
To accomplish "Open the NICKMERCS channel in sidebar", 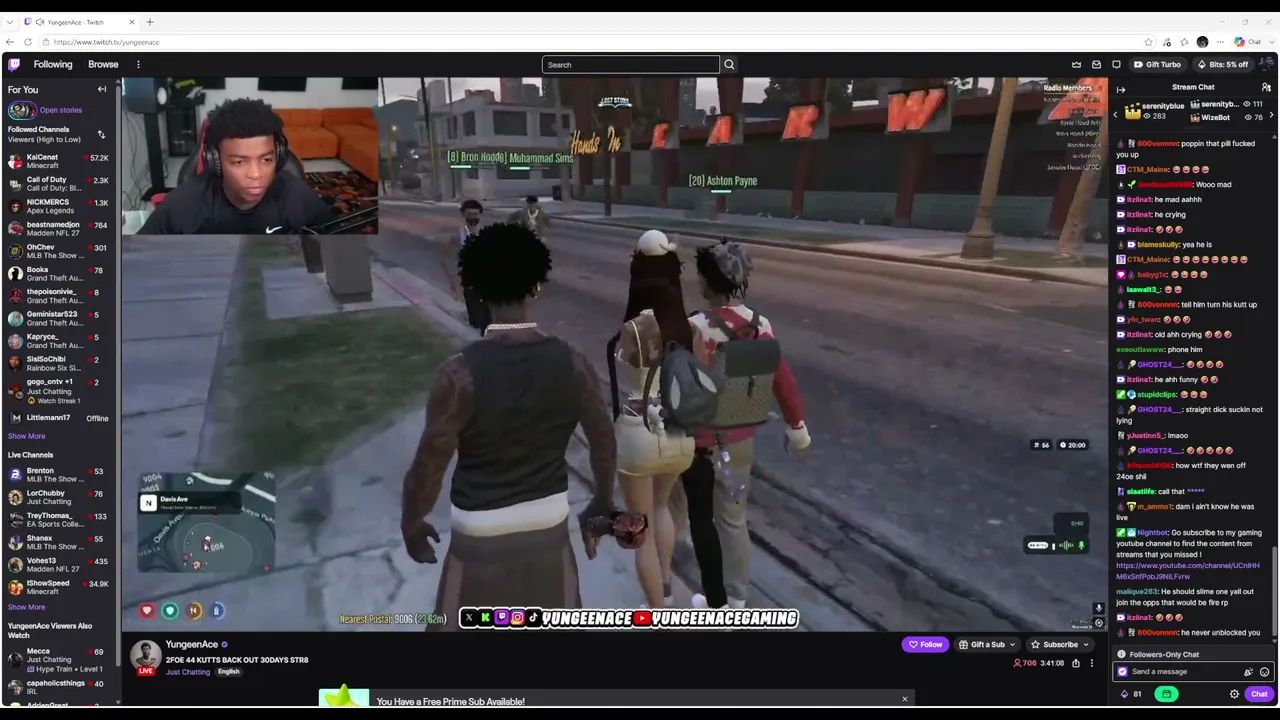I will [x=60, y=206].
